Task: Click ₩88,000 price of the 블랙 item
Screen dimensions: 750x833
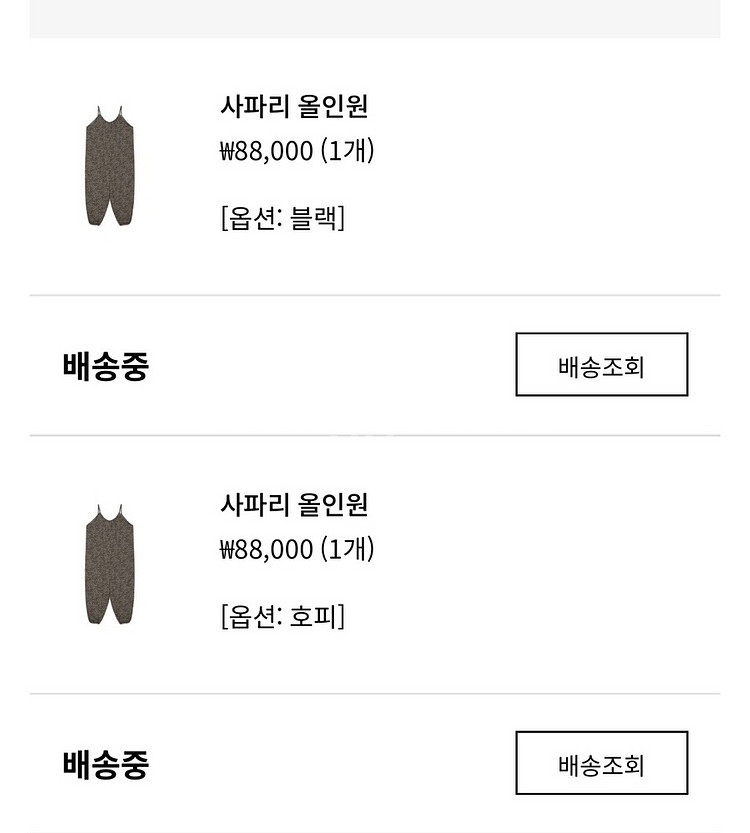Action: coord(266,152)
